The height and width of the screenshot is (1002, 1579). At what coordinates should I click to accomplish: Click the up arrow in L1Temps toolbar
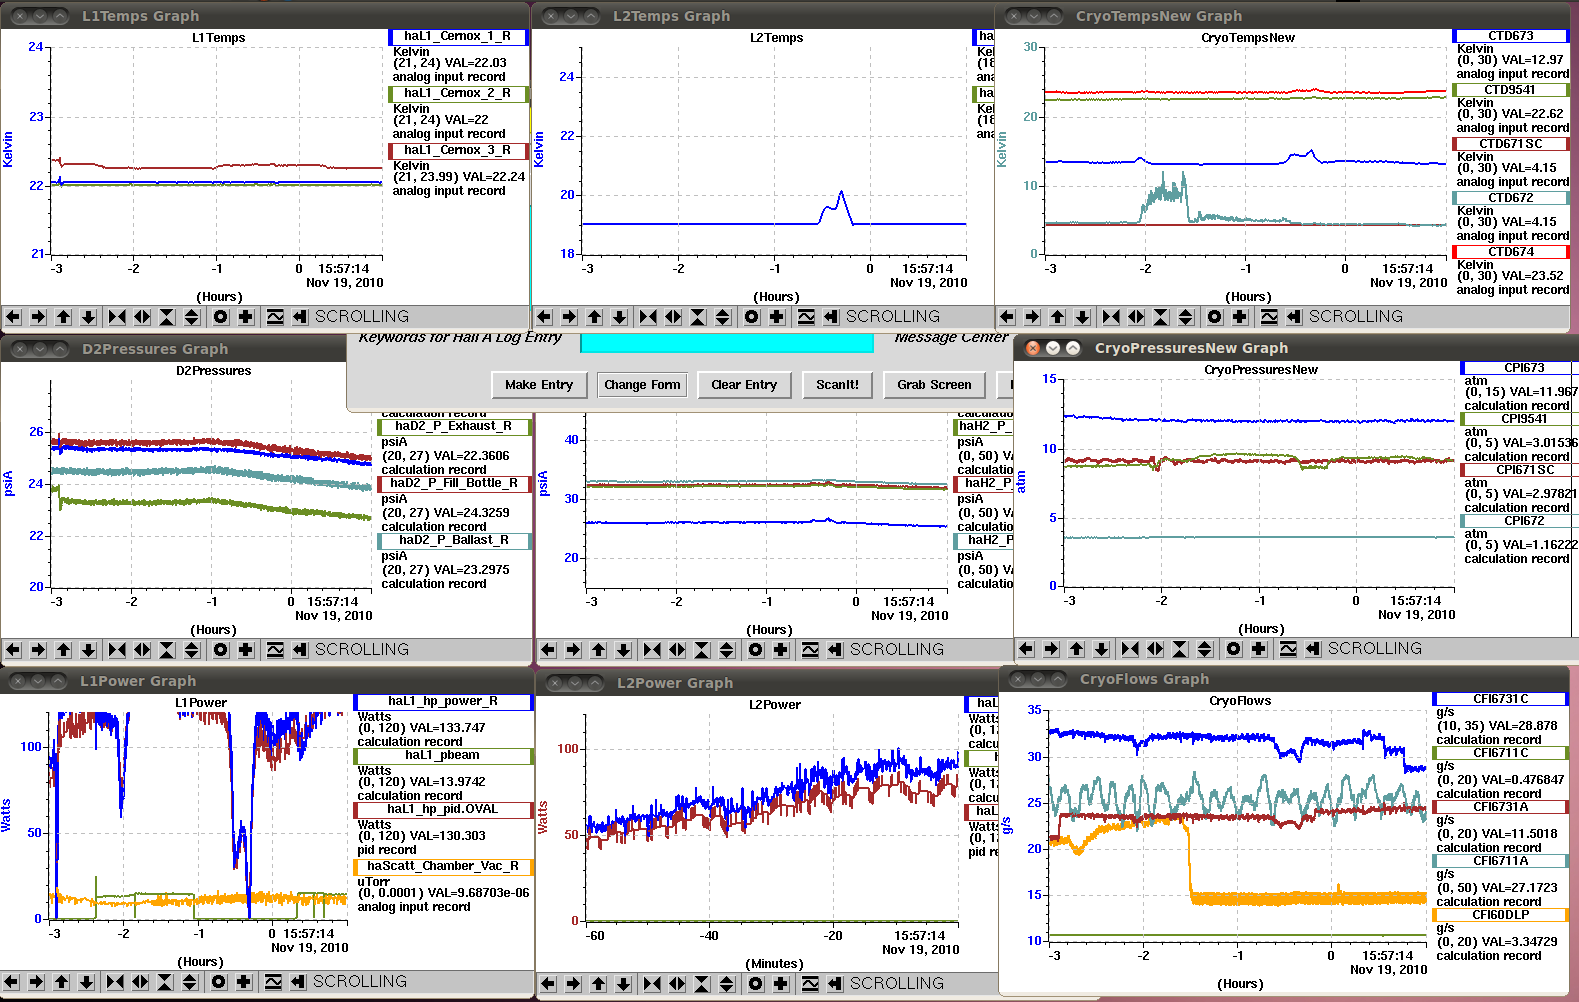(x=63, y=317)
